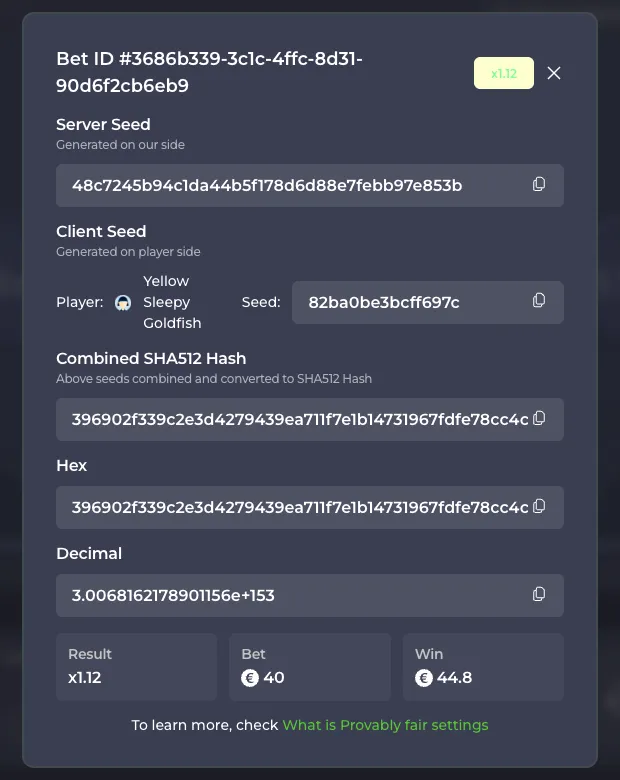Screen dimensions: 620x780
Task: Select the Server Seed field
Action: [310, 186]
